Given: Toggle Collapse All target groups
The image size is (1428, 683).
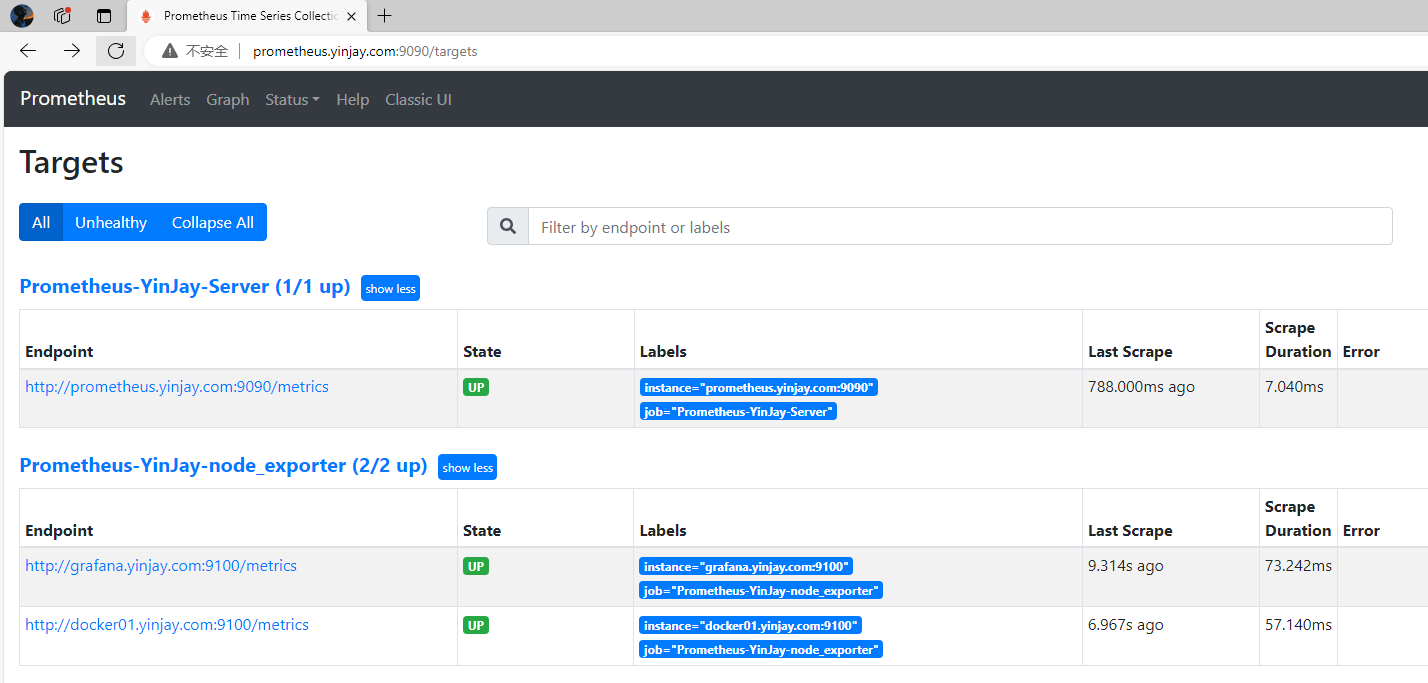Looking at the screenshot, I should [213, 222].
